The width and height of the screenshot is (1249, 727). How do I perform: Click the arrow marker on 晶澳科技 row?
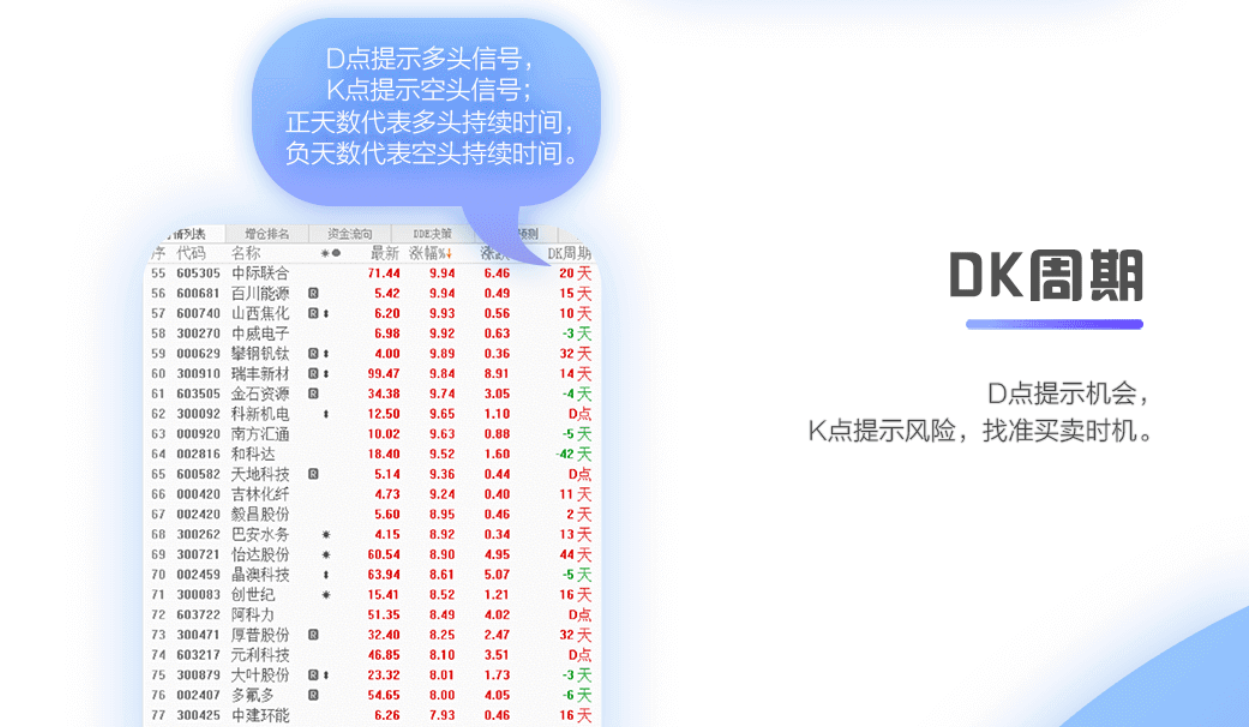(x=326, y=575)
